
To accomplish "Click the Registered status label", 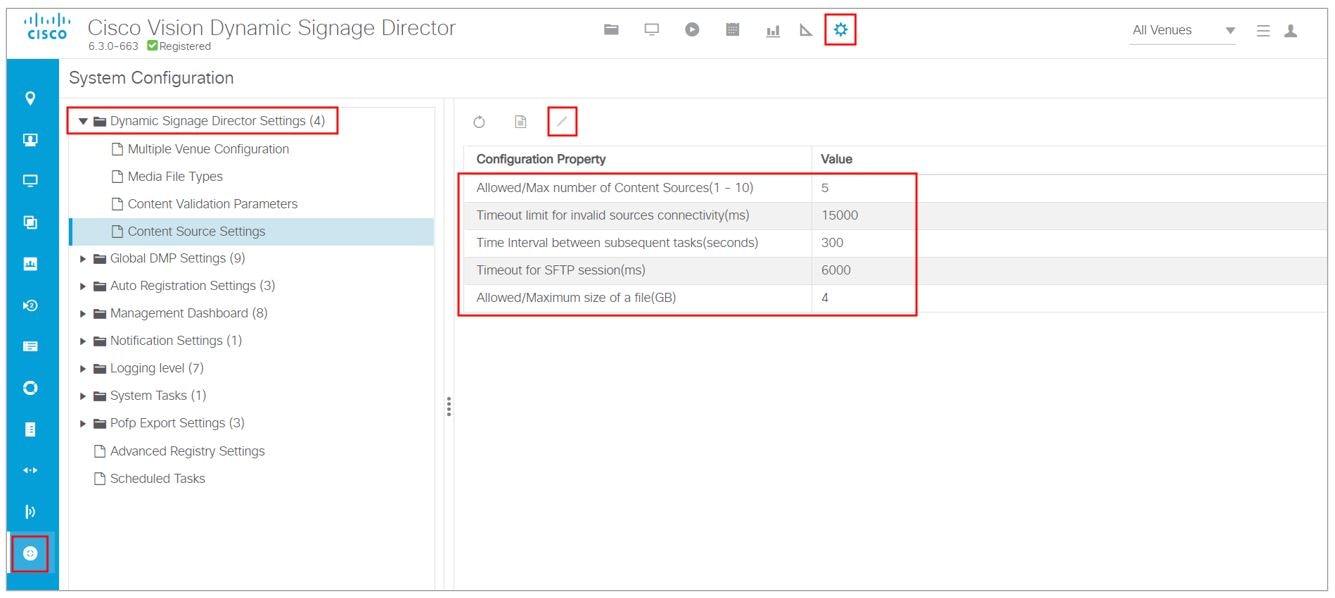I will pos(184,46).
